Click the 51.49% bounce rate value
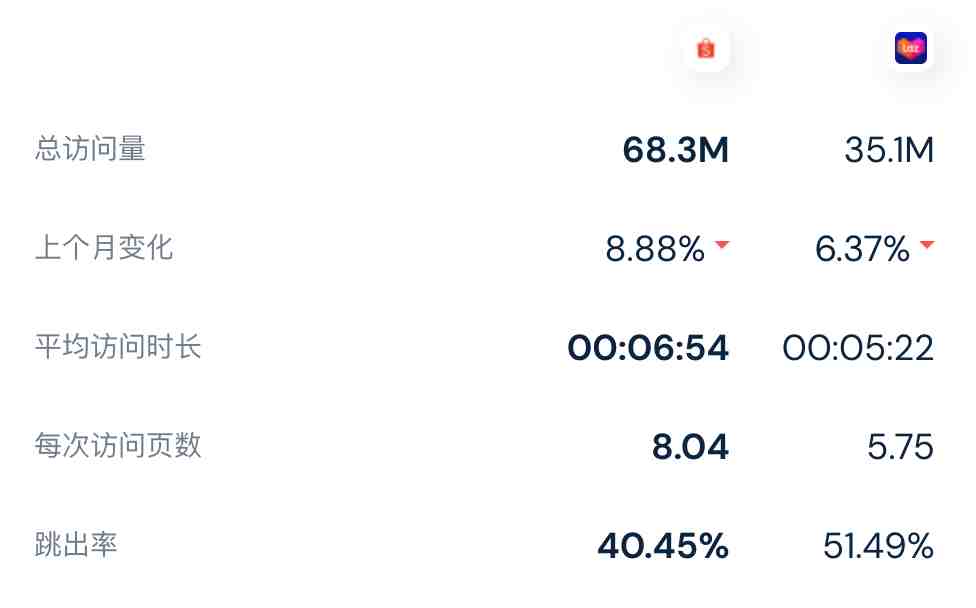 (x=878, y=546)
